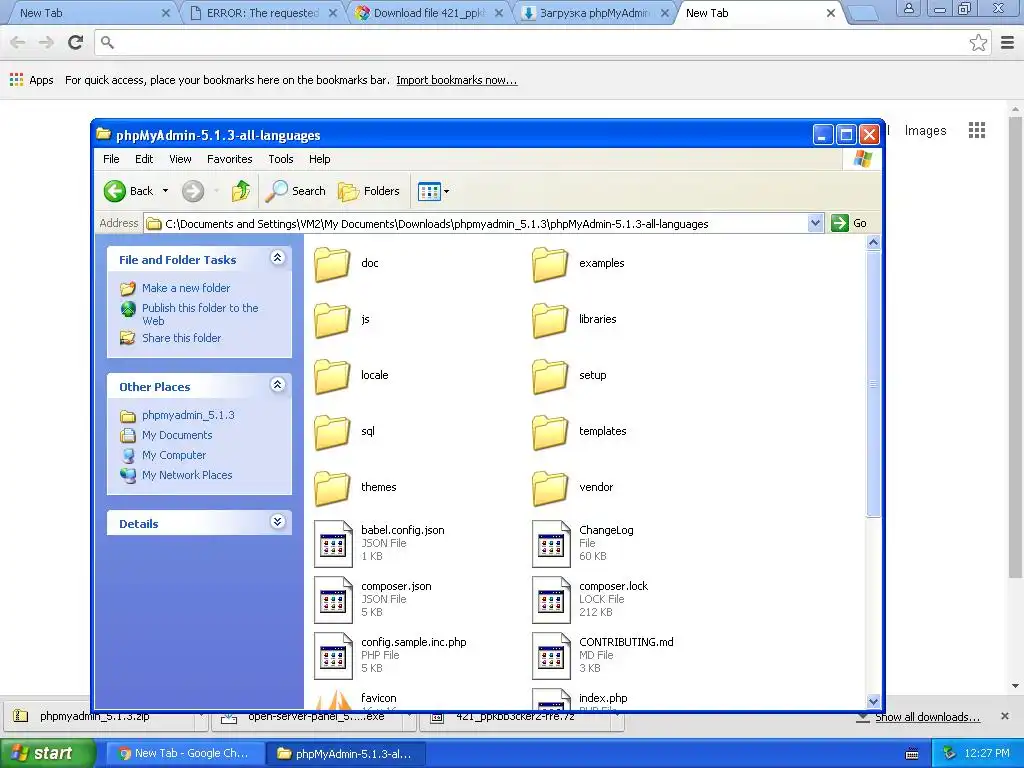Select the js folder icon

coord(332,320)
